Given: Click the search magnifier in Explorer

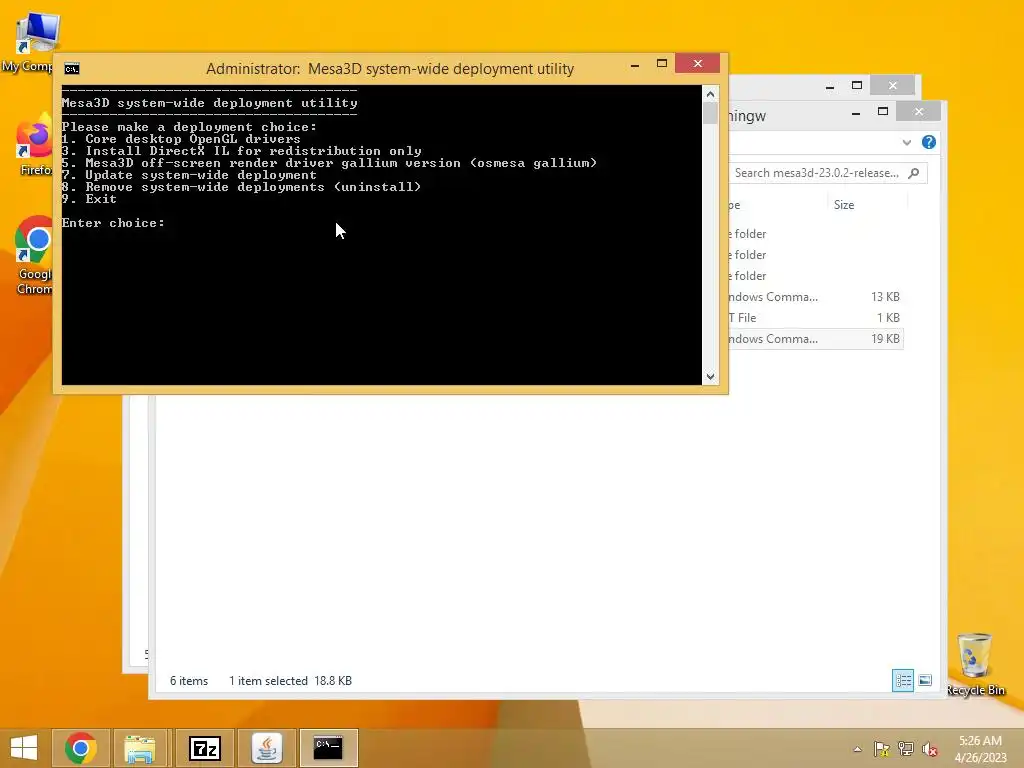Looking at the screenshot, I should coord(914,173).
